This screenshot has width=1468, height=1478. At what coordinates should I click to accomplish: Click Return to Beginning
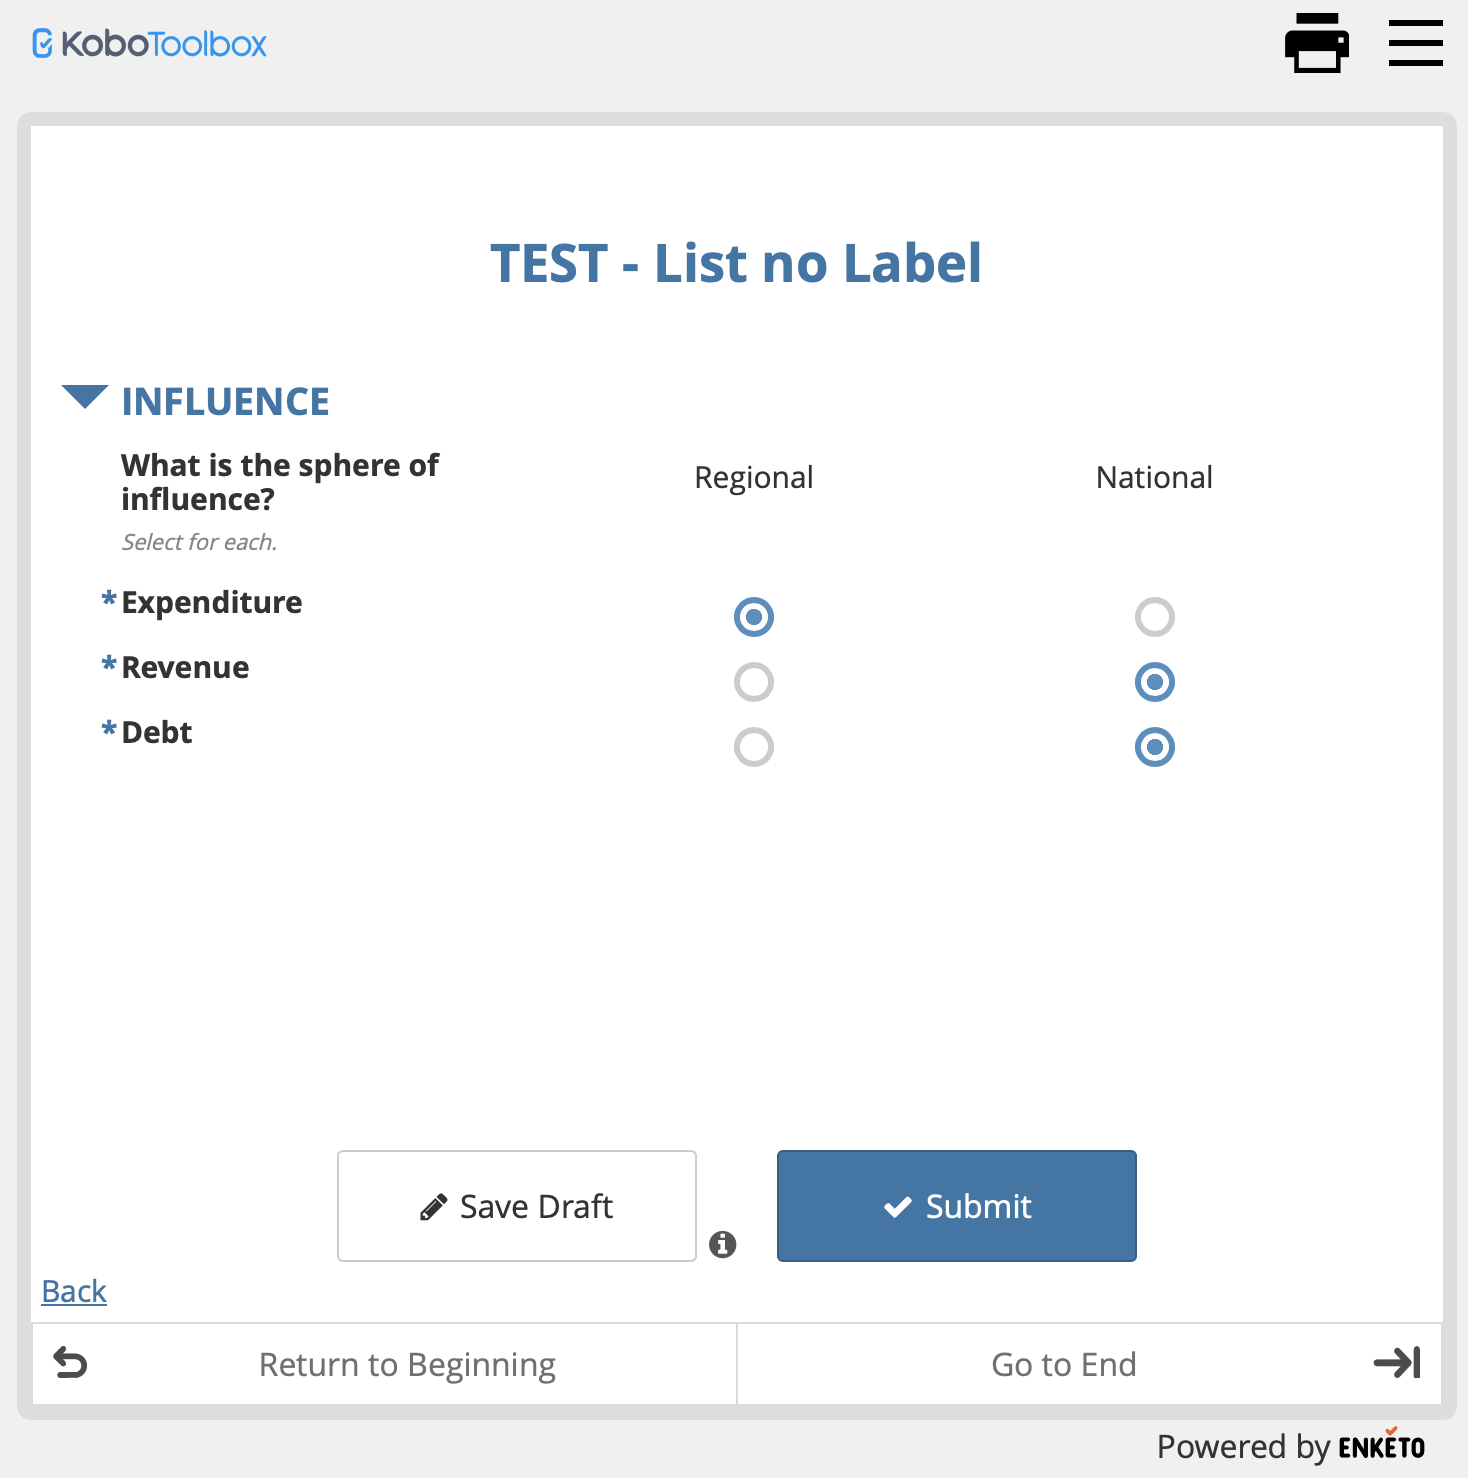pyautogui.click(x=407, y=1364)
